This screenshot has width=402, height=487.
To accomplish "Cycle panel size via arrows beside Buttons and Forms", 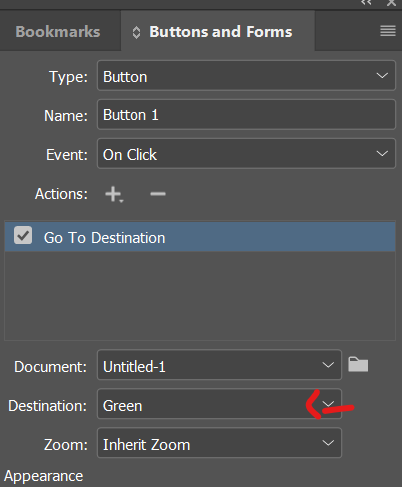I will pos(136,32).
